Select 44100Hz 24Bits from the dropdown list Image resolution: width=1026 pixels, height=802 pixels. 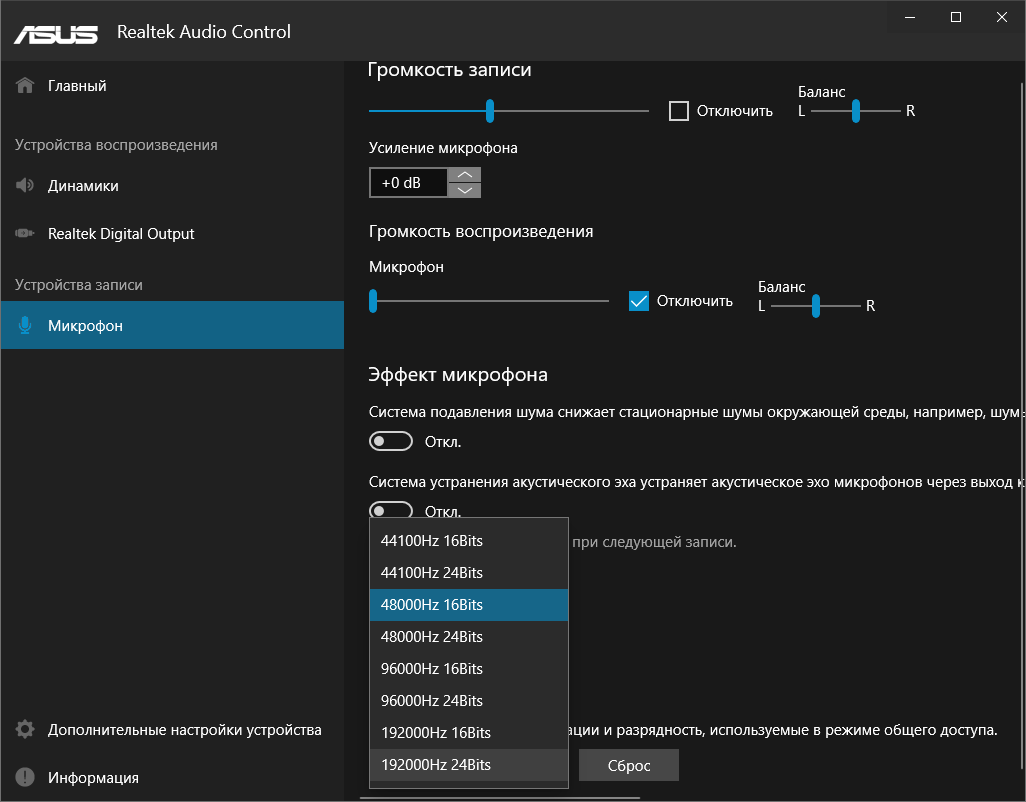pyautogui.click(x=432, y=573)
